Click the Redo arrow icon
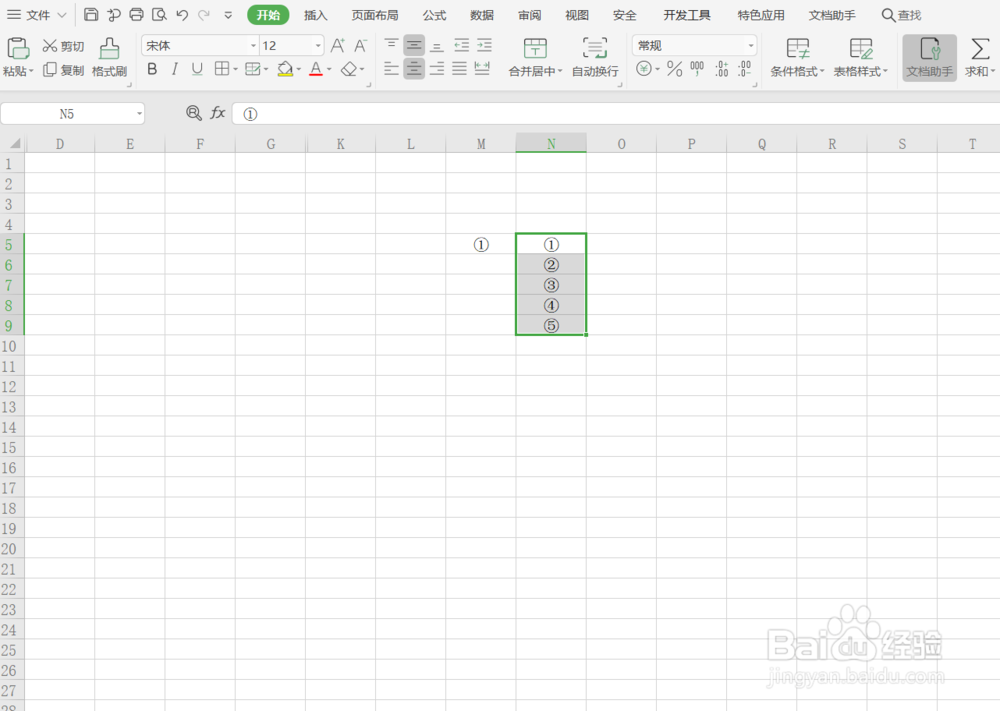 pos(204,14)
